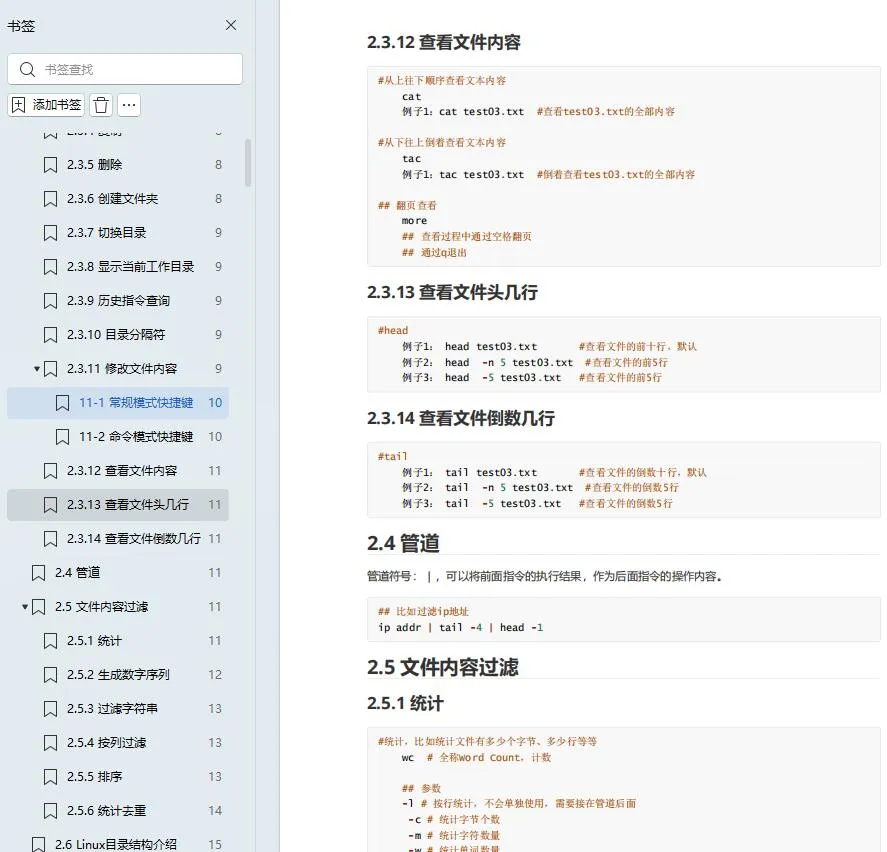Go to bookmark 2.5.2 生成数字序列

[x=118, y=674]
